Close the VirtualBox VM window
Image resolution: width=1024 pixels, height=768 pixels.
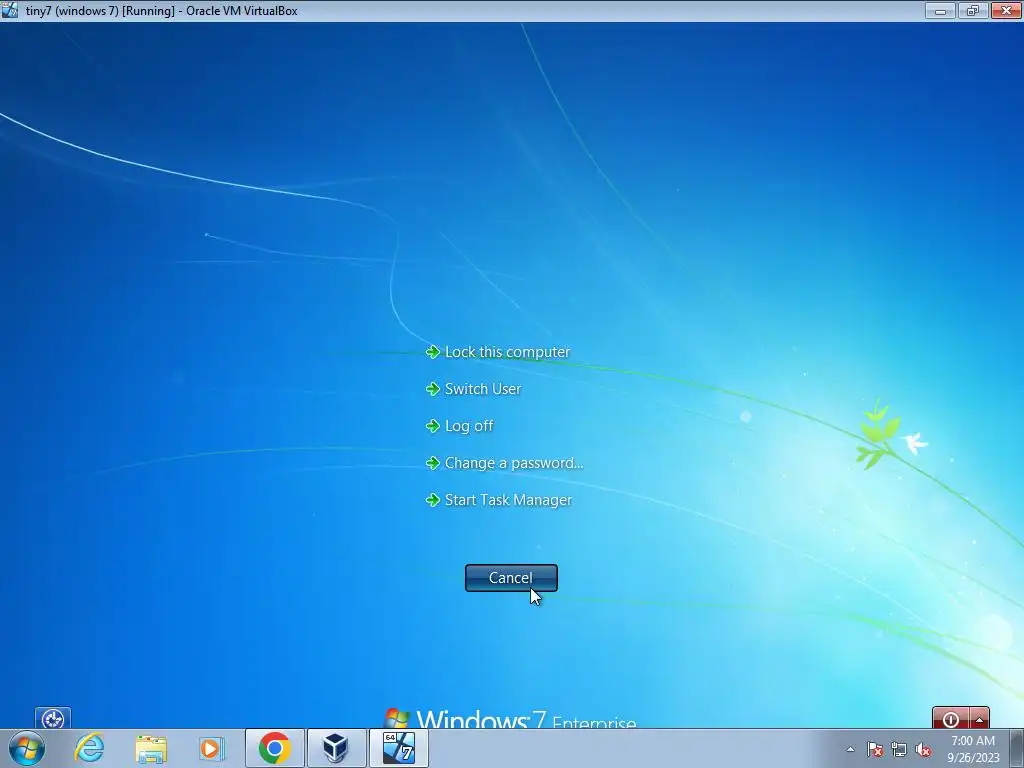pyautogui.click(x=1006, y=10)
